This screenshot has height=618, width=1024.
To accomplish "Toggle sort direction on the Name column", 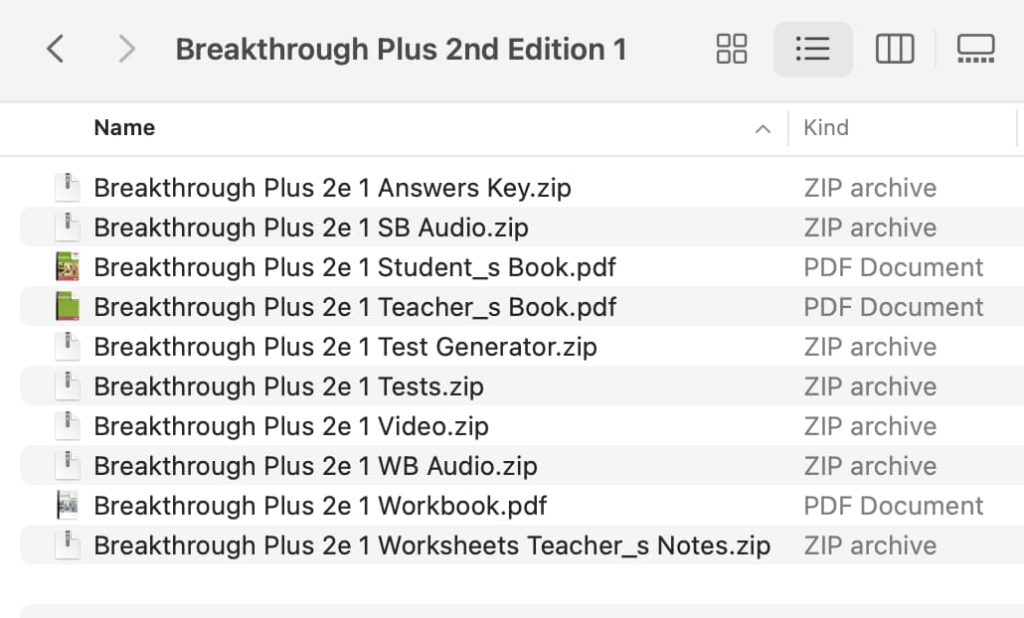I will point(763,128).
